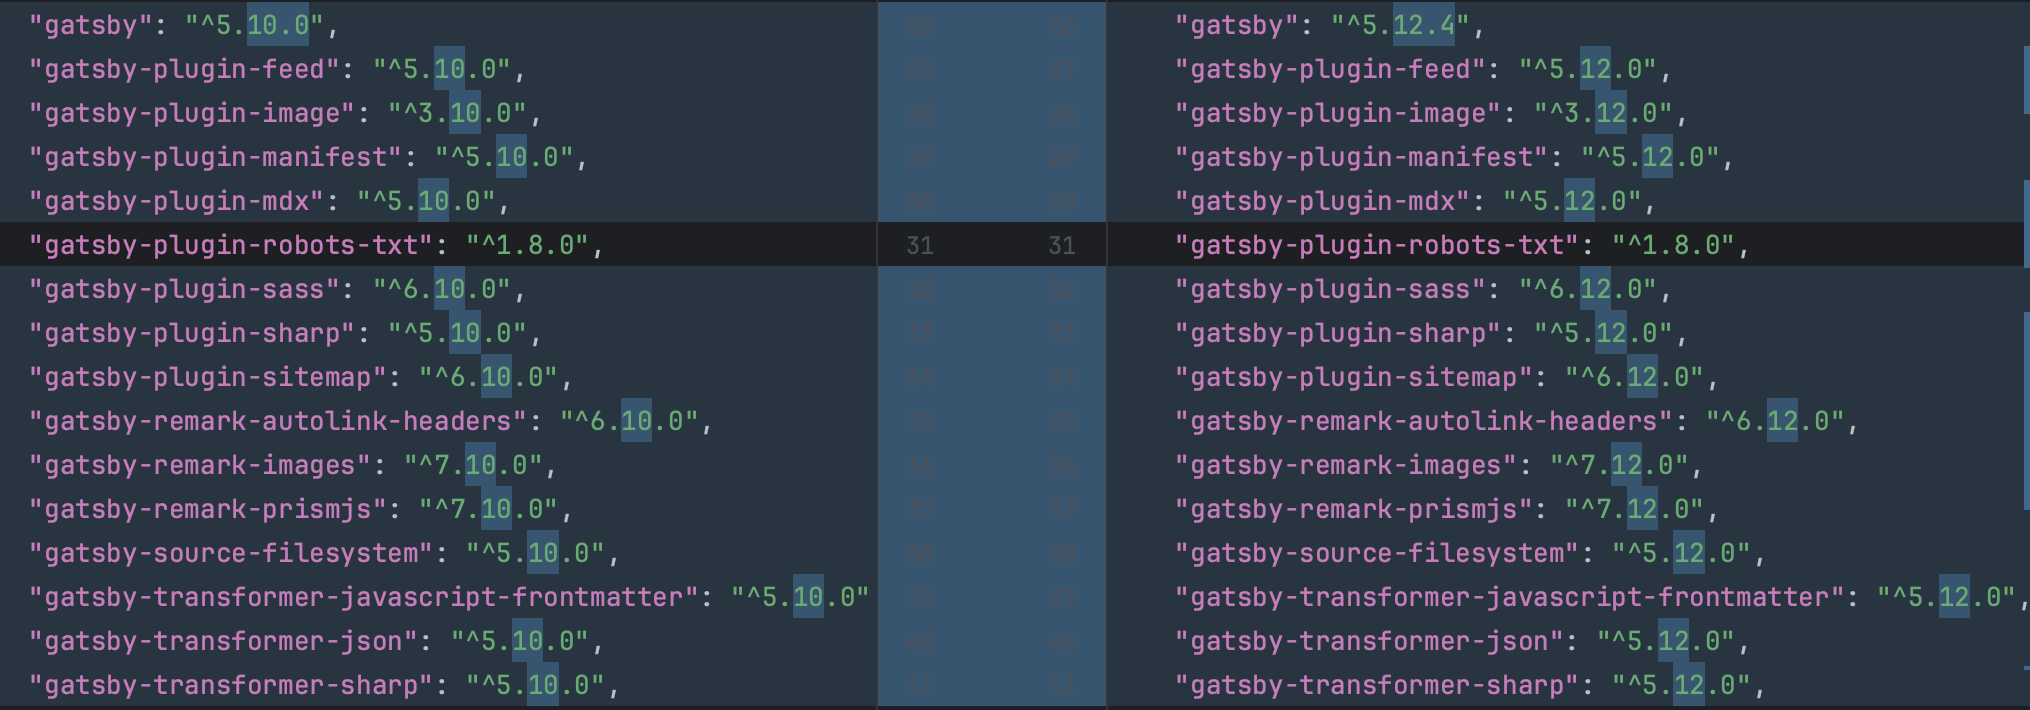This screenshot has height=710, width=2030.
Task: Select gatsby-plugin-robots-txt line in left pane
Action: (x=438, y=245)
